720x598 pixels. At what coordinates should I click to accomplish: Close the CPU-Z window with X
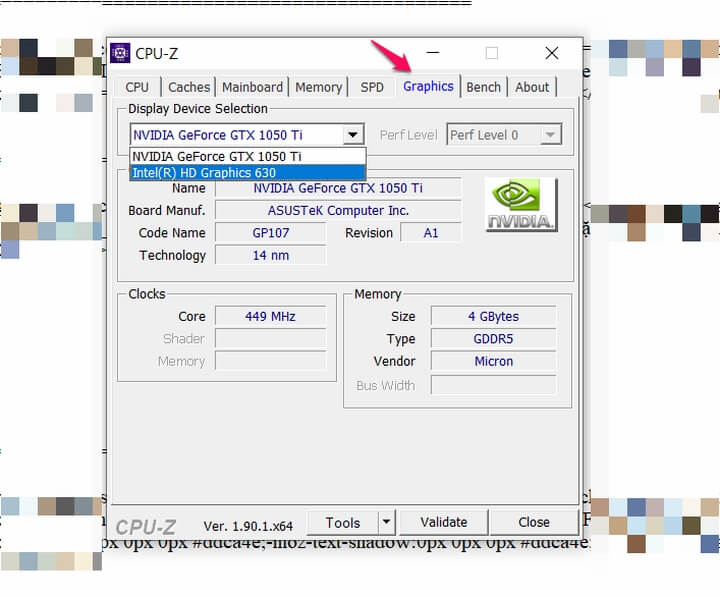point(552,53)
